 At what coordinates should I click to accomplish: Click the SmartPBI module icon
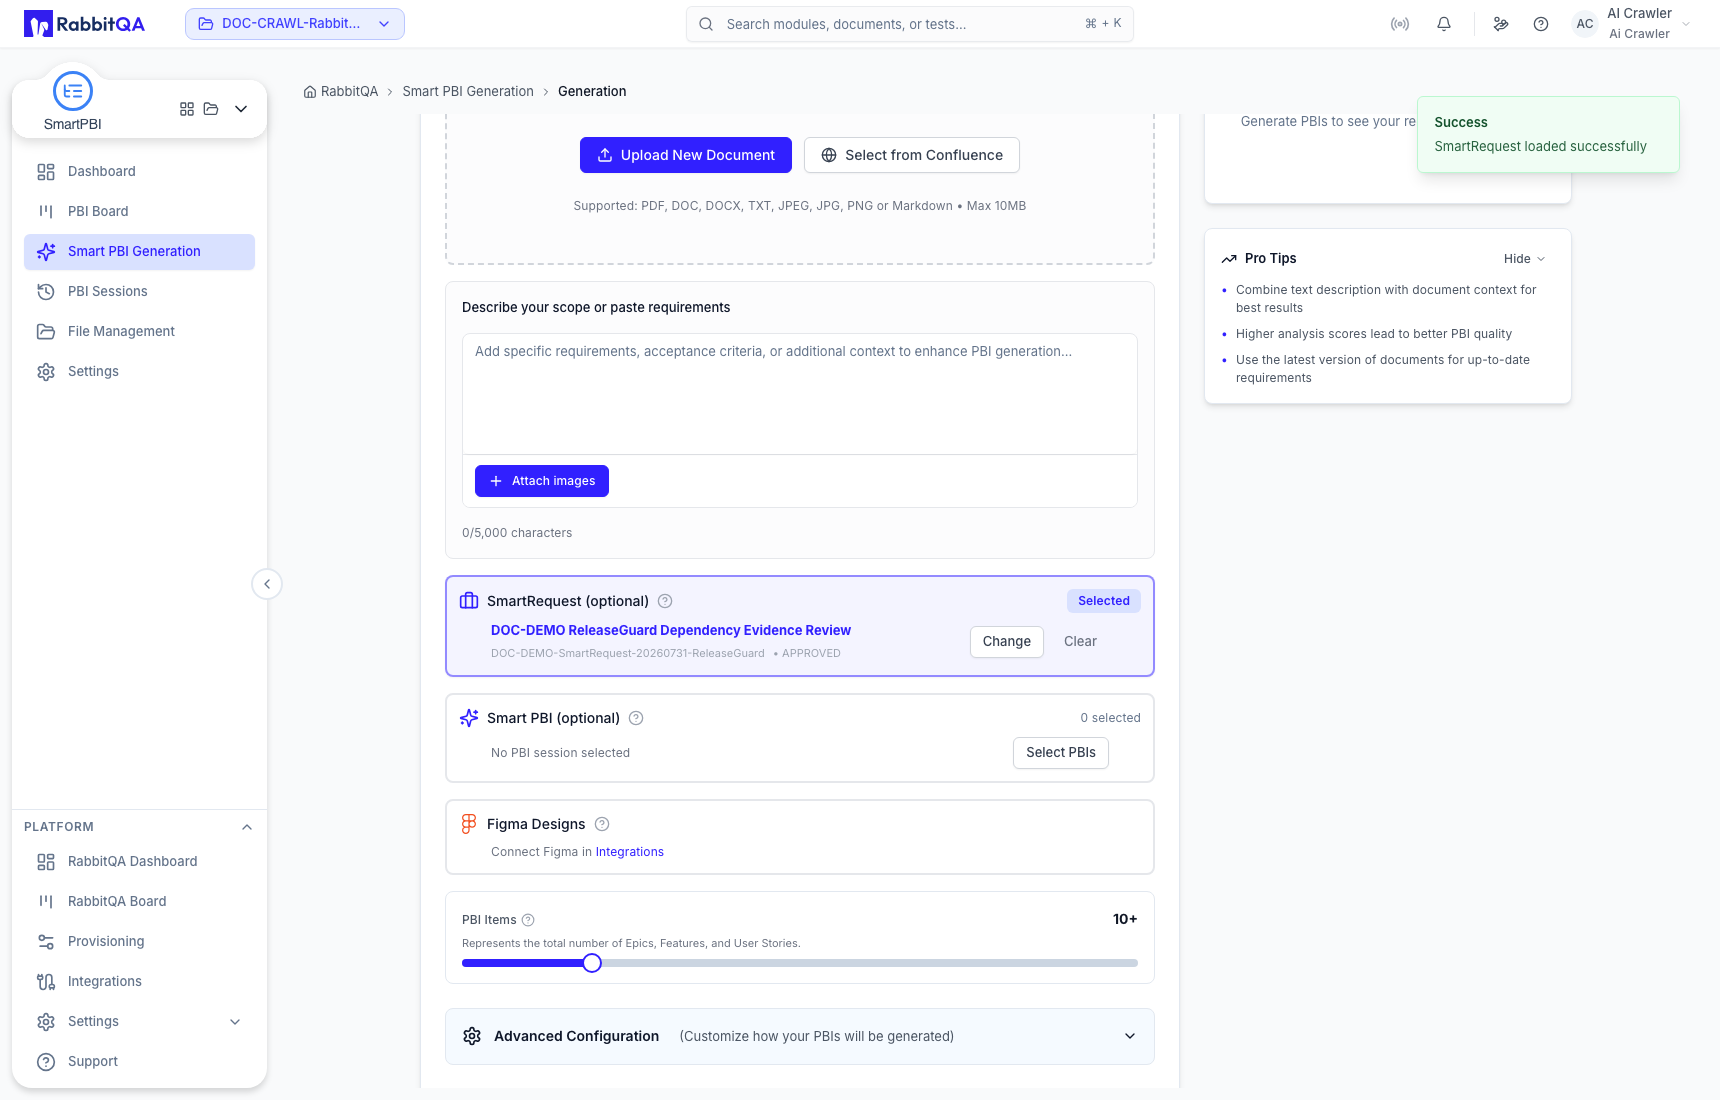73,91
